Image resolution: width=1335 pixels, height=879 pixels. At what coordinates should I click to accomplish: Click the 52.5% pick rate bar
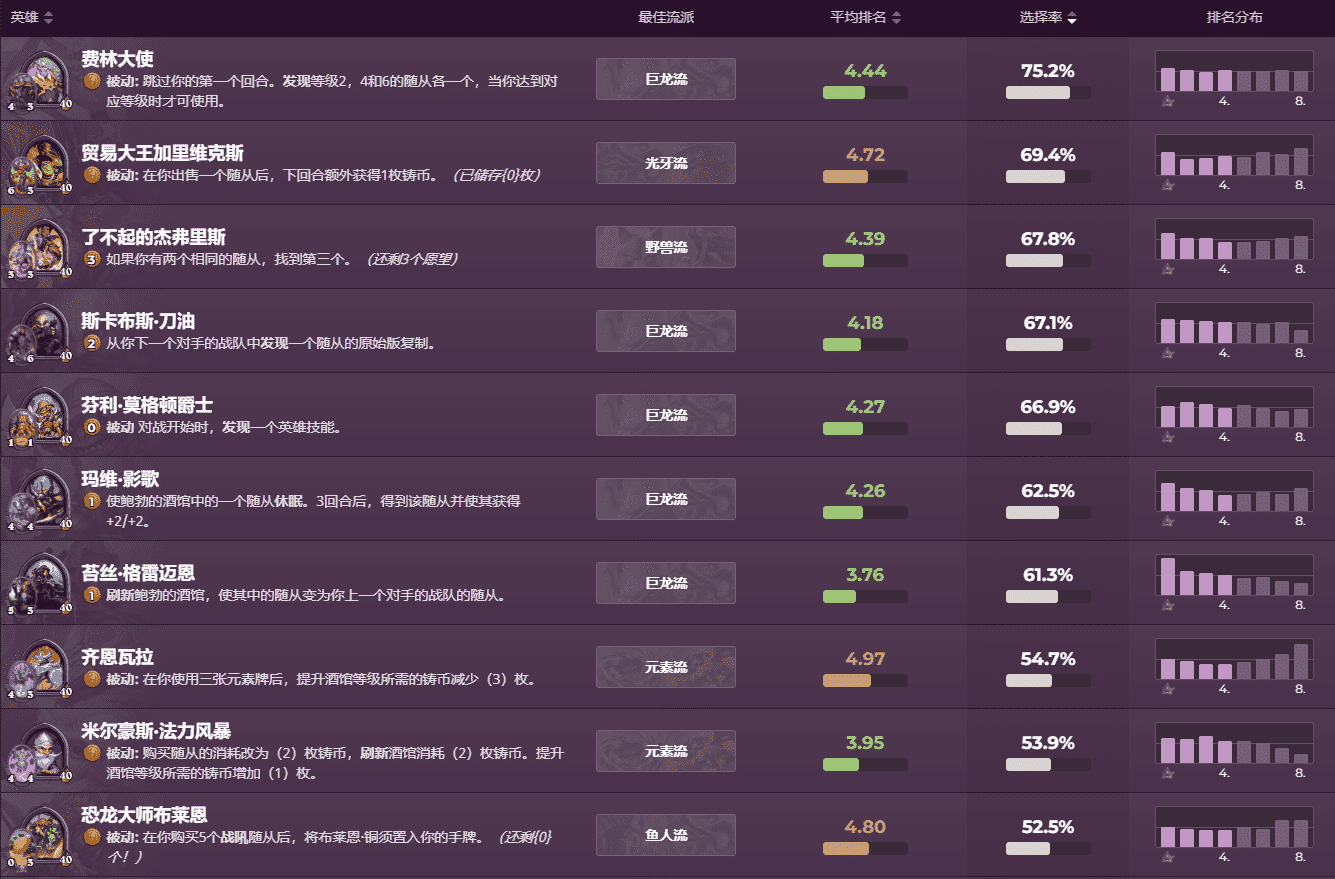(1048, 849)
